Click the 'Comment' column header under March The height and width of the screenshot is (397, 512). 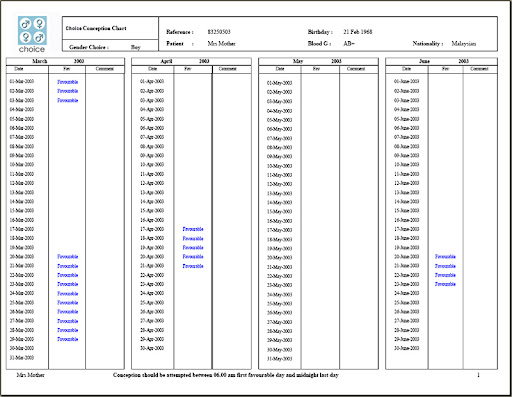click(x=105, y=69)
